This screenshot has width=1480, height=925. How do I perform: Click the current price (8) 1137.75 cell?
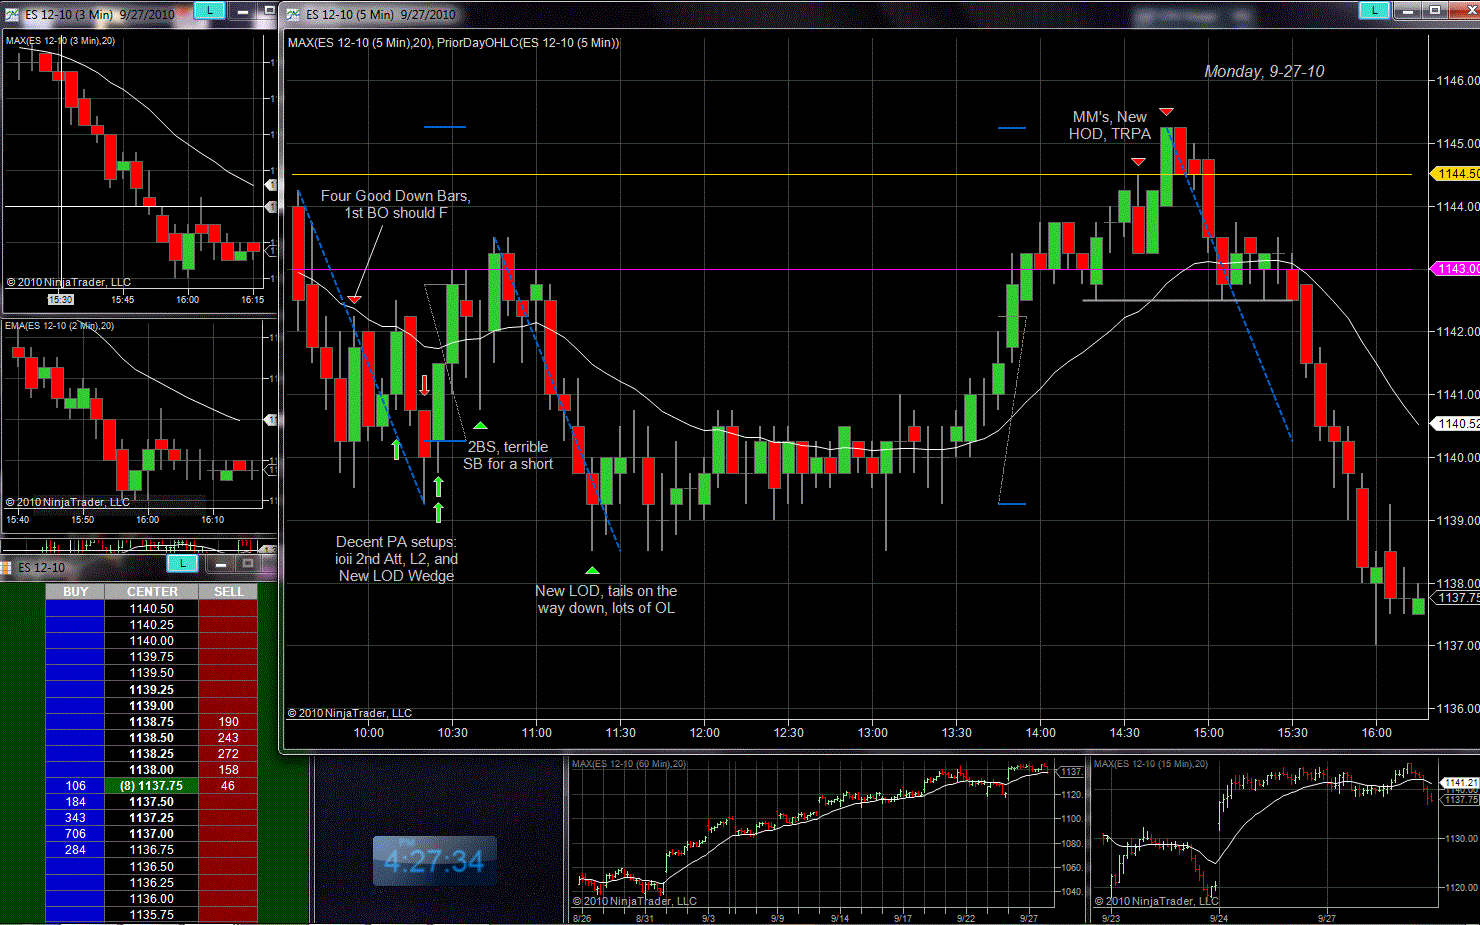coord(152,786)
